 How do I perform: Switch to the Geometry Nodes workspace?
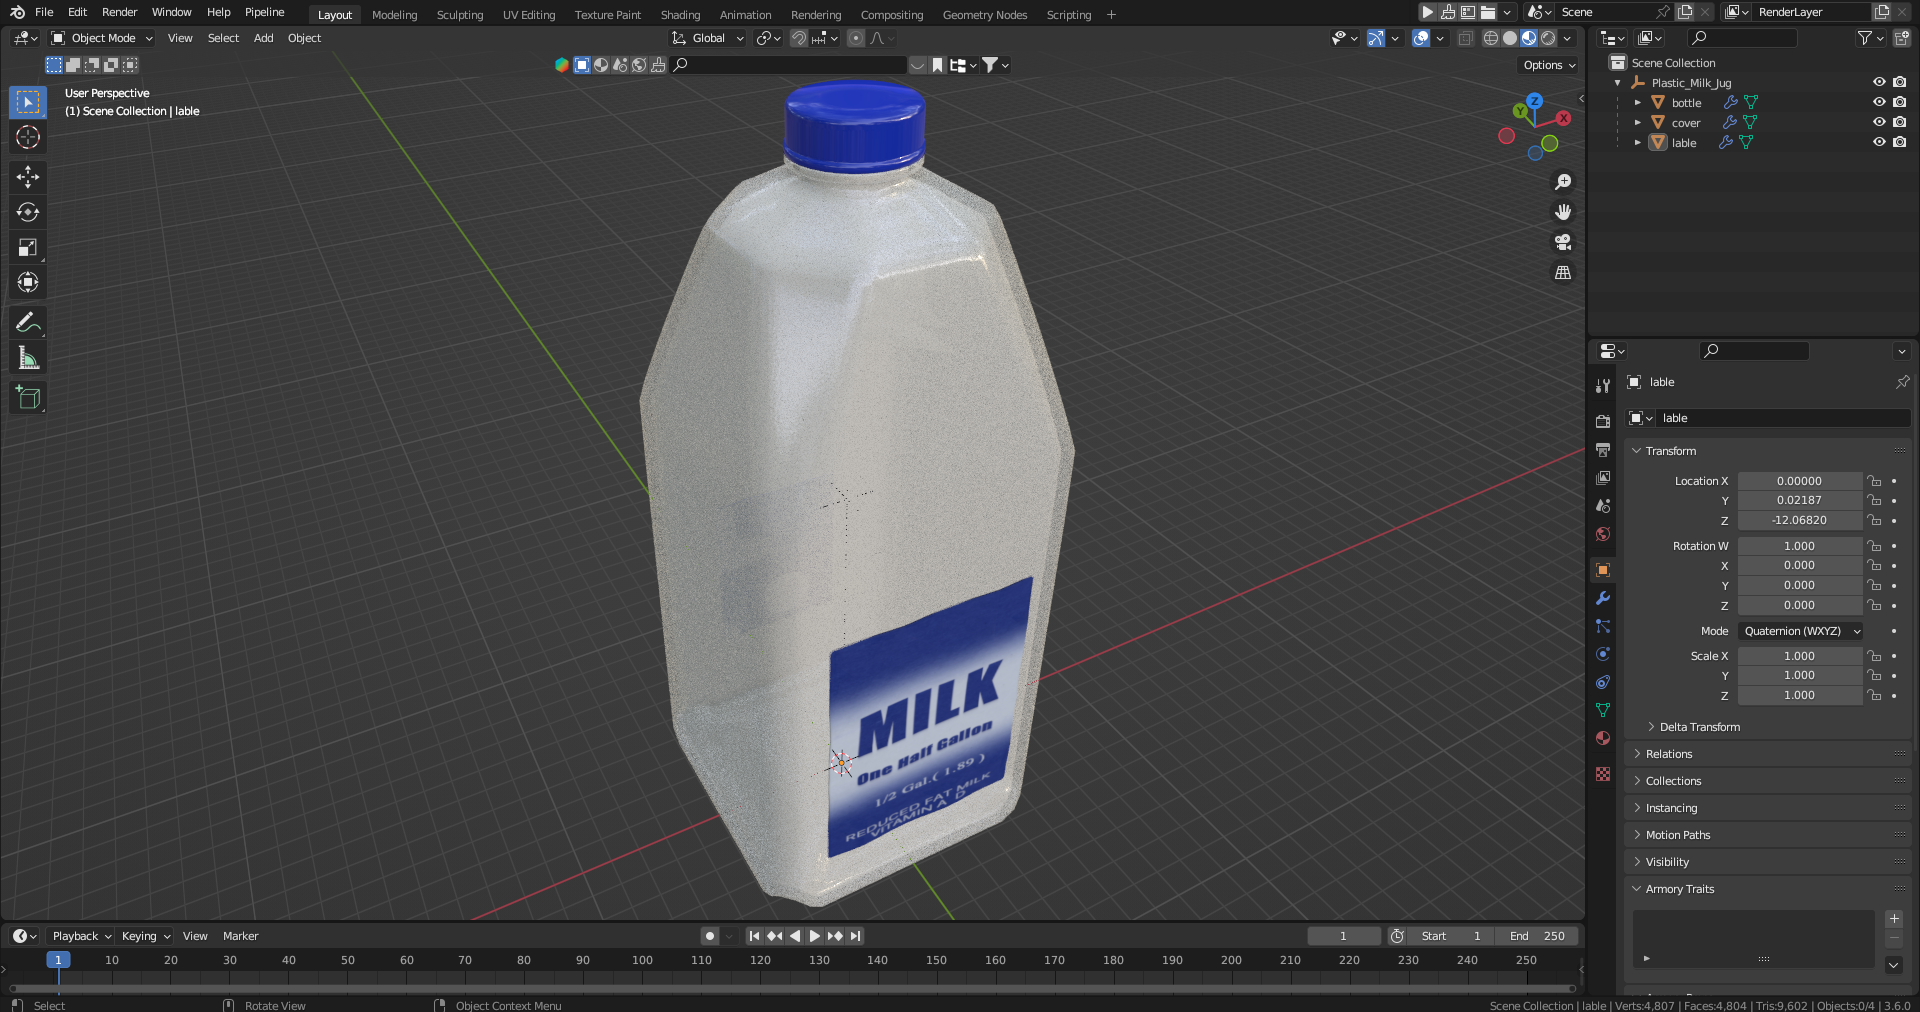coord(984,15)
